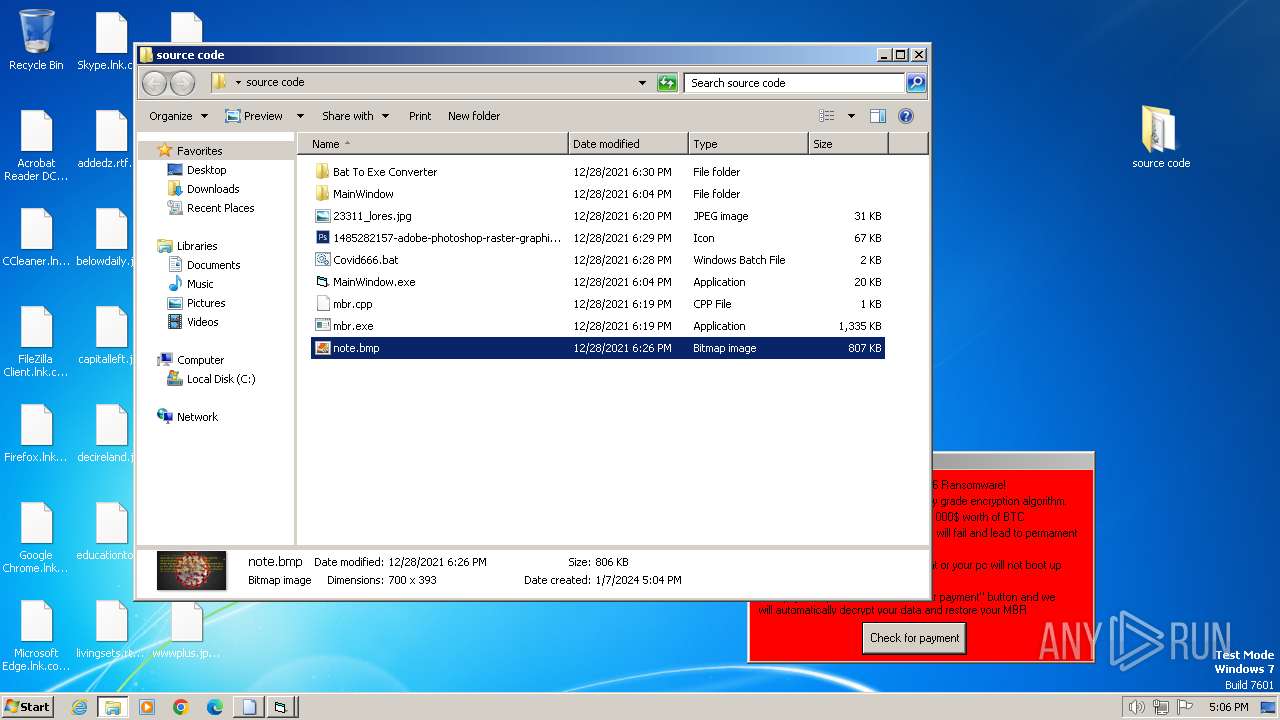Open Internet Explorer from the taskbar
Viewport: 1280px width, 720px height.
79,707
